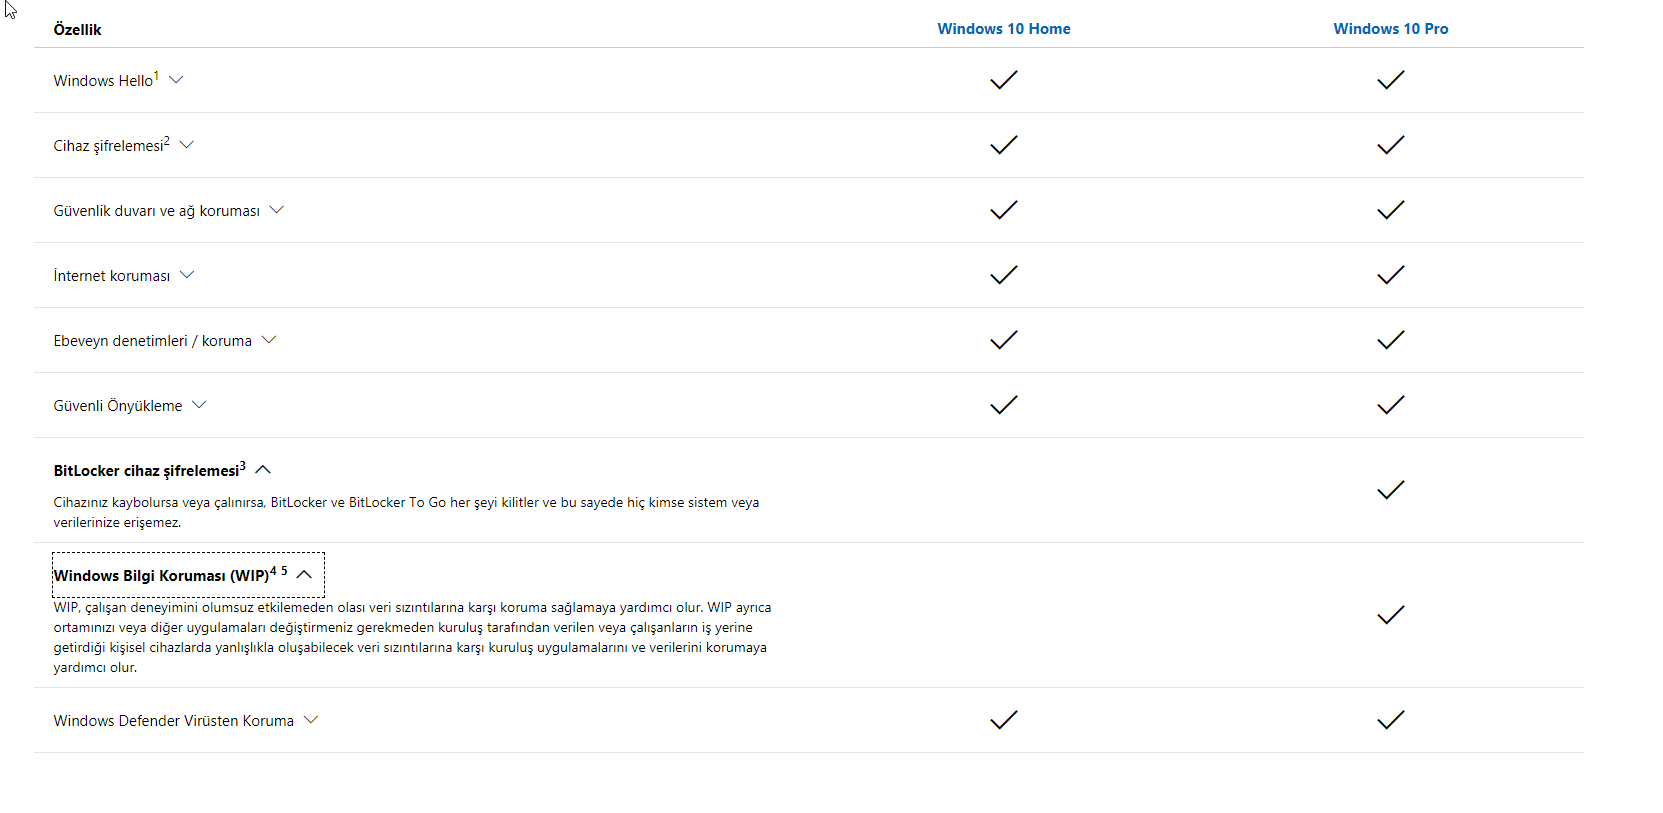
Task: Open the Windows 10 Home column link
Action: [x=1003, y=29]
